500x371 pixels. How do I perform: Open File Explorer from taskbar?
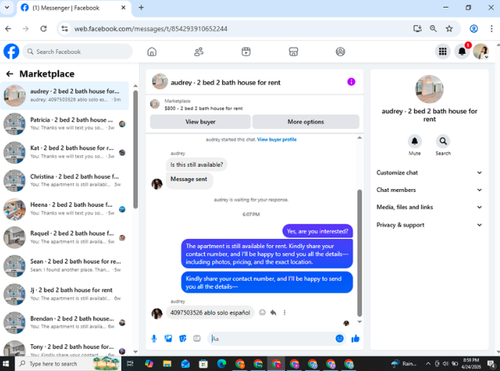tap(167, 364)
